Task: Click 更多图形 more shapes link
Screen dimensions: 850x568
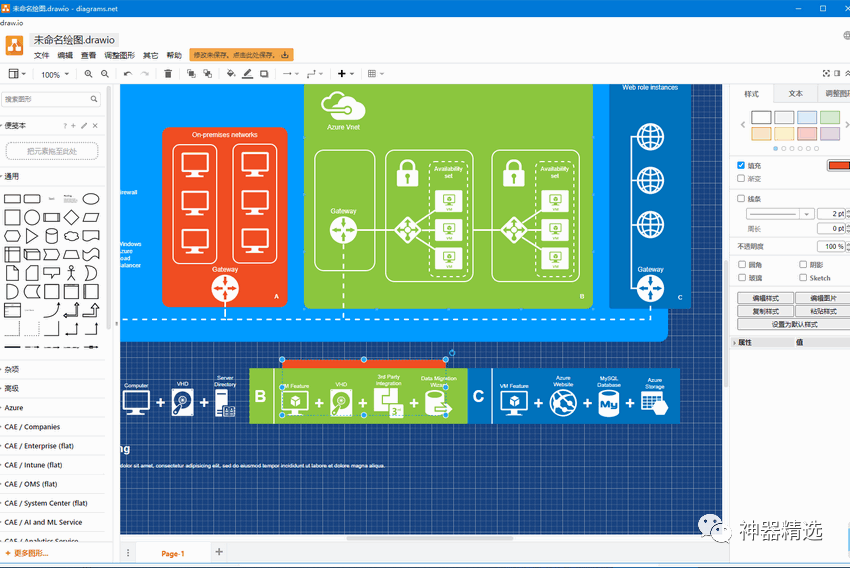Action: (x=27, y=553)
